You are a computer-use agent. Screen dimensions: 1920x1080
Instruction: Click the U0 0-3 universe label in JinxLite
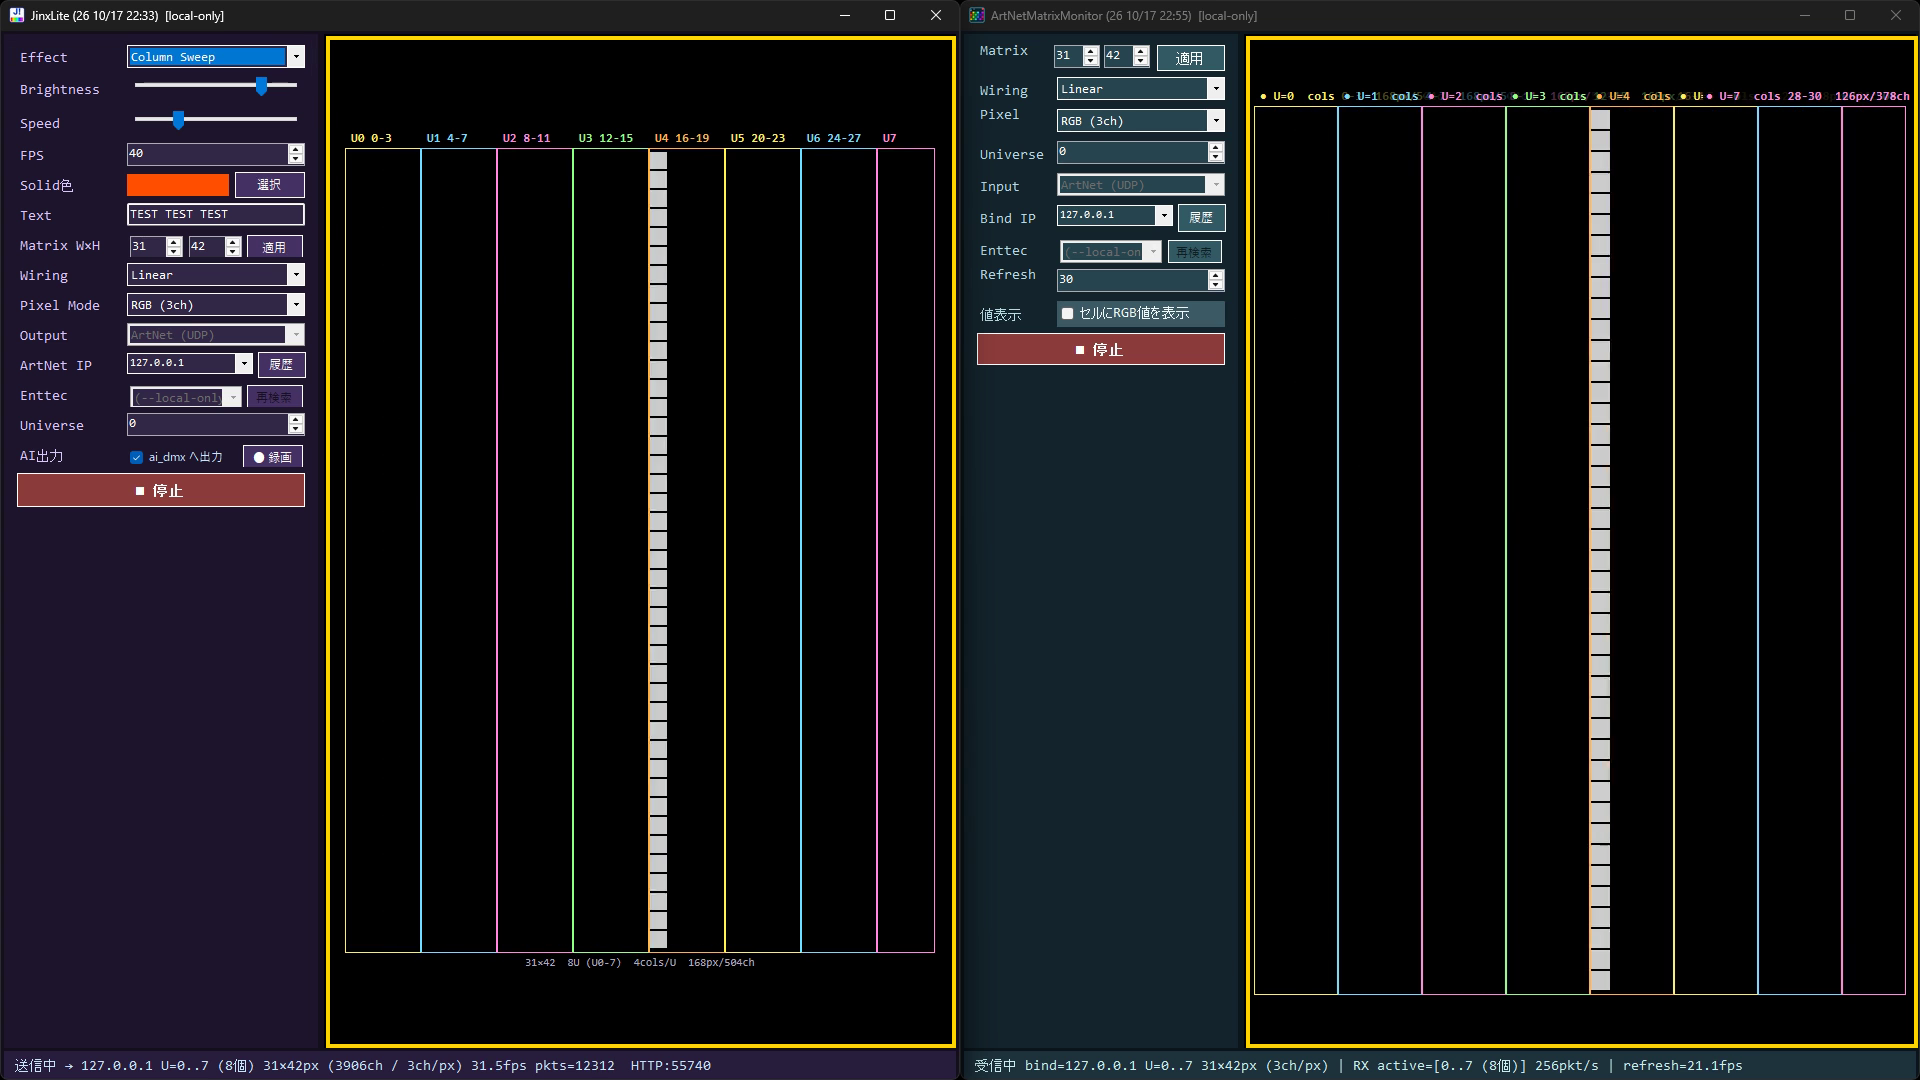click(371, 138)
